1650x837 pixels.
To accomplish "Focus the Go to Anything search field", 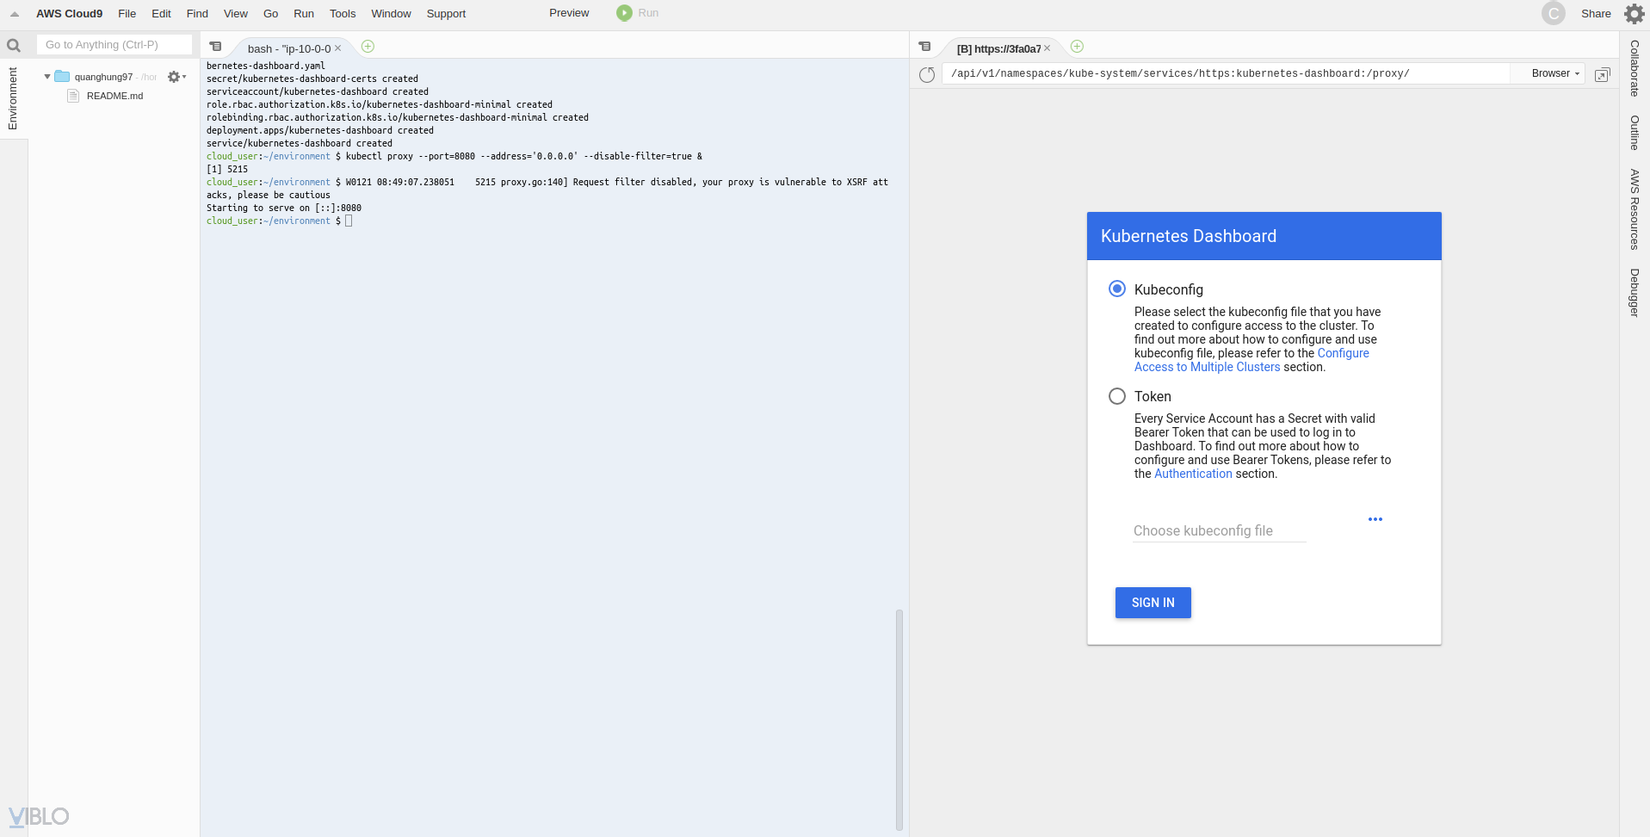I will (x=114, y=45).
